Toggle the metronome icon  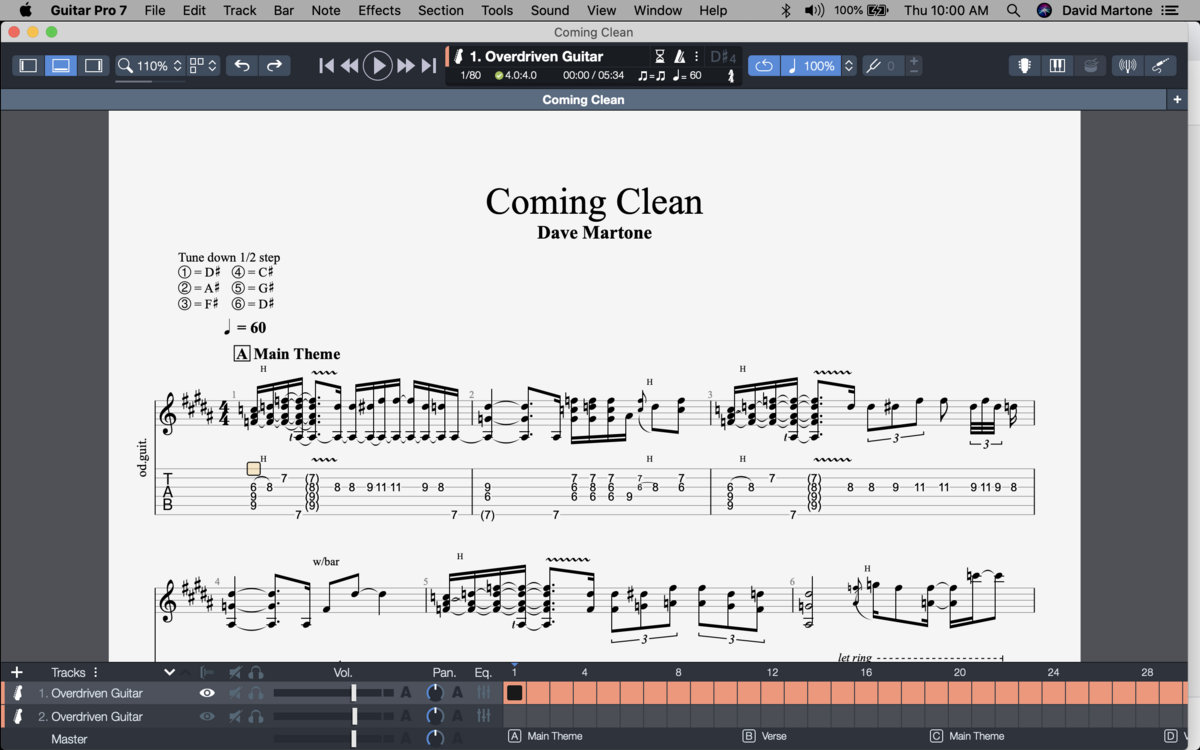pyautogui.click(x=680, y=57)
